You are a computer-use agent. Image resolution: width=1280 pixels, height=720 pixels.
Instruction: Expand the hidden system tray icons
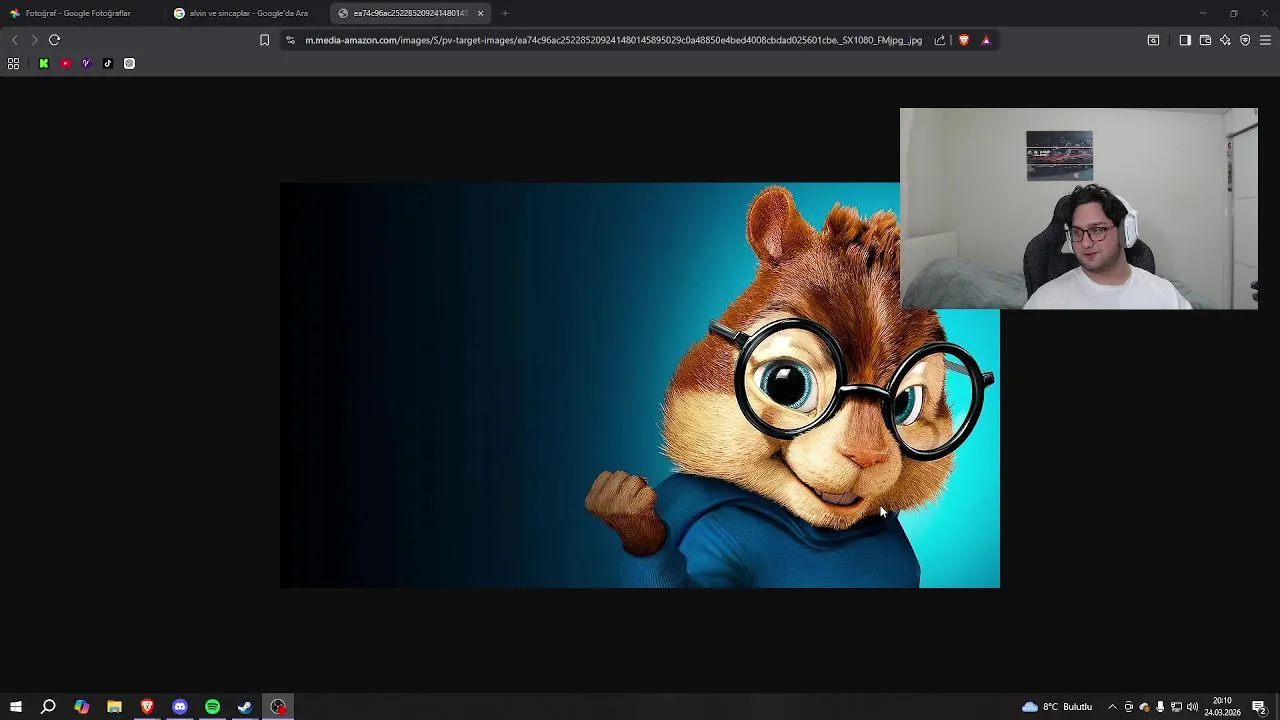[1112, 707]
